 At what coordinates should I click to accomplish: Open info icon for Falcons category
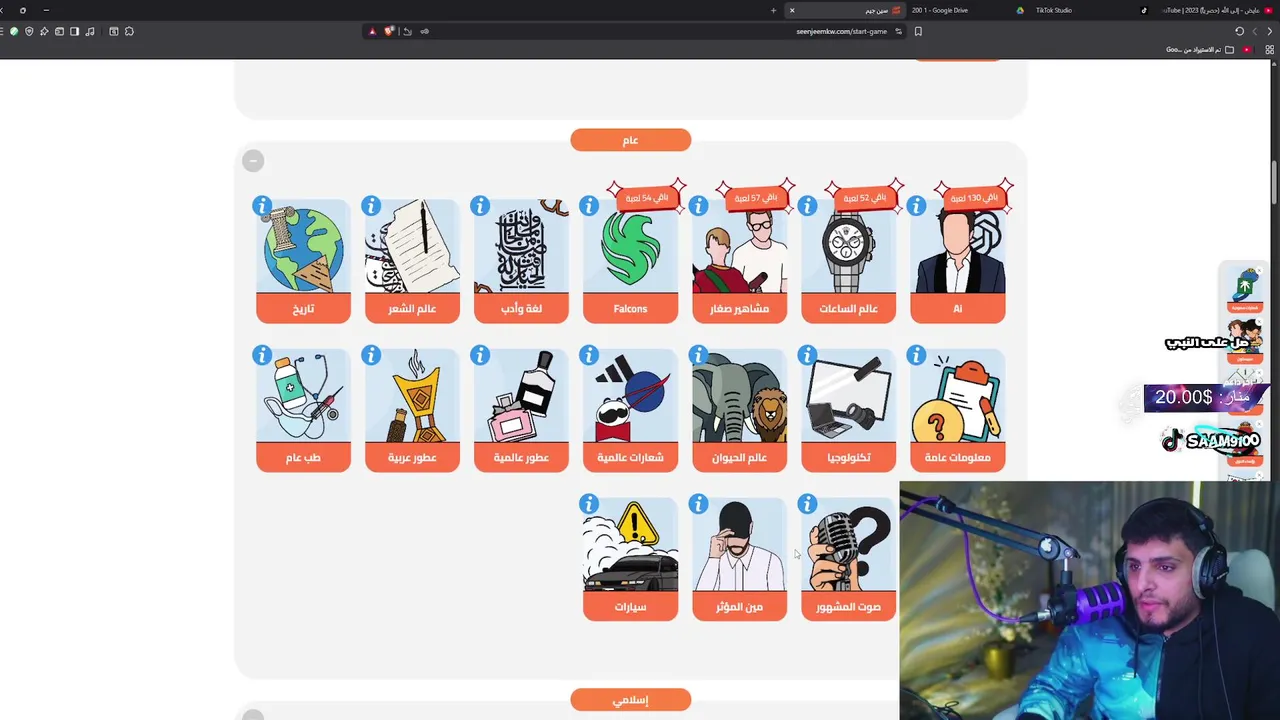pos(589,206)
